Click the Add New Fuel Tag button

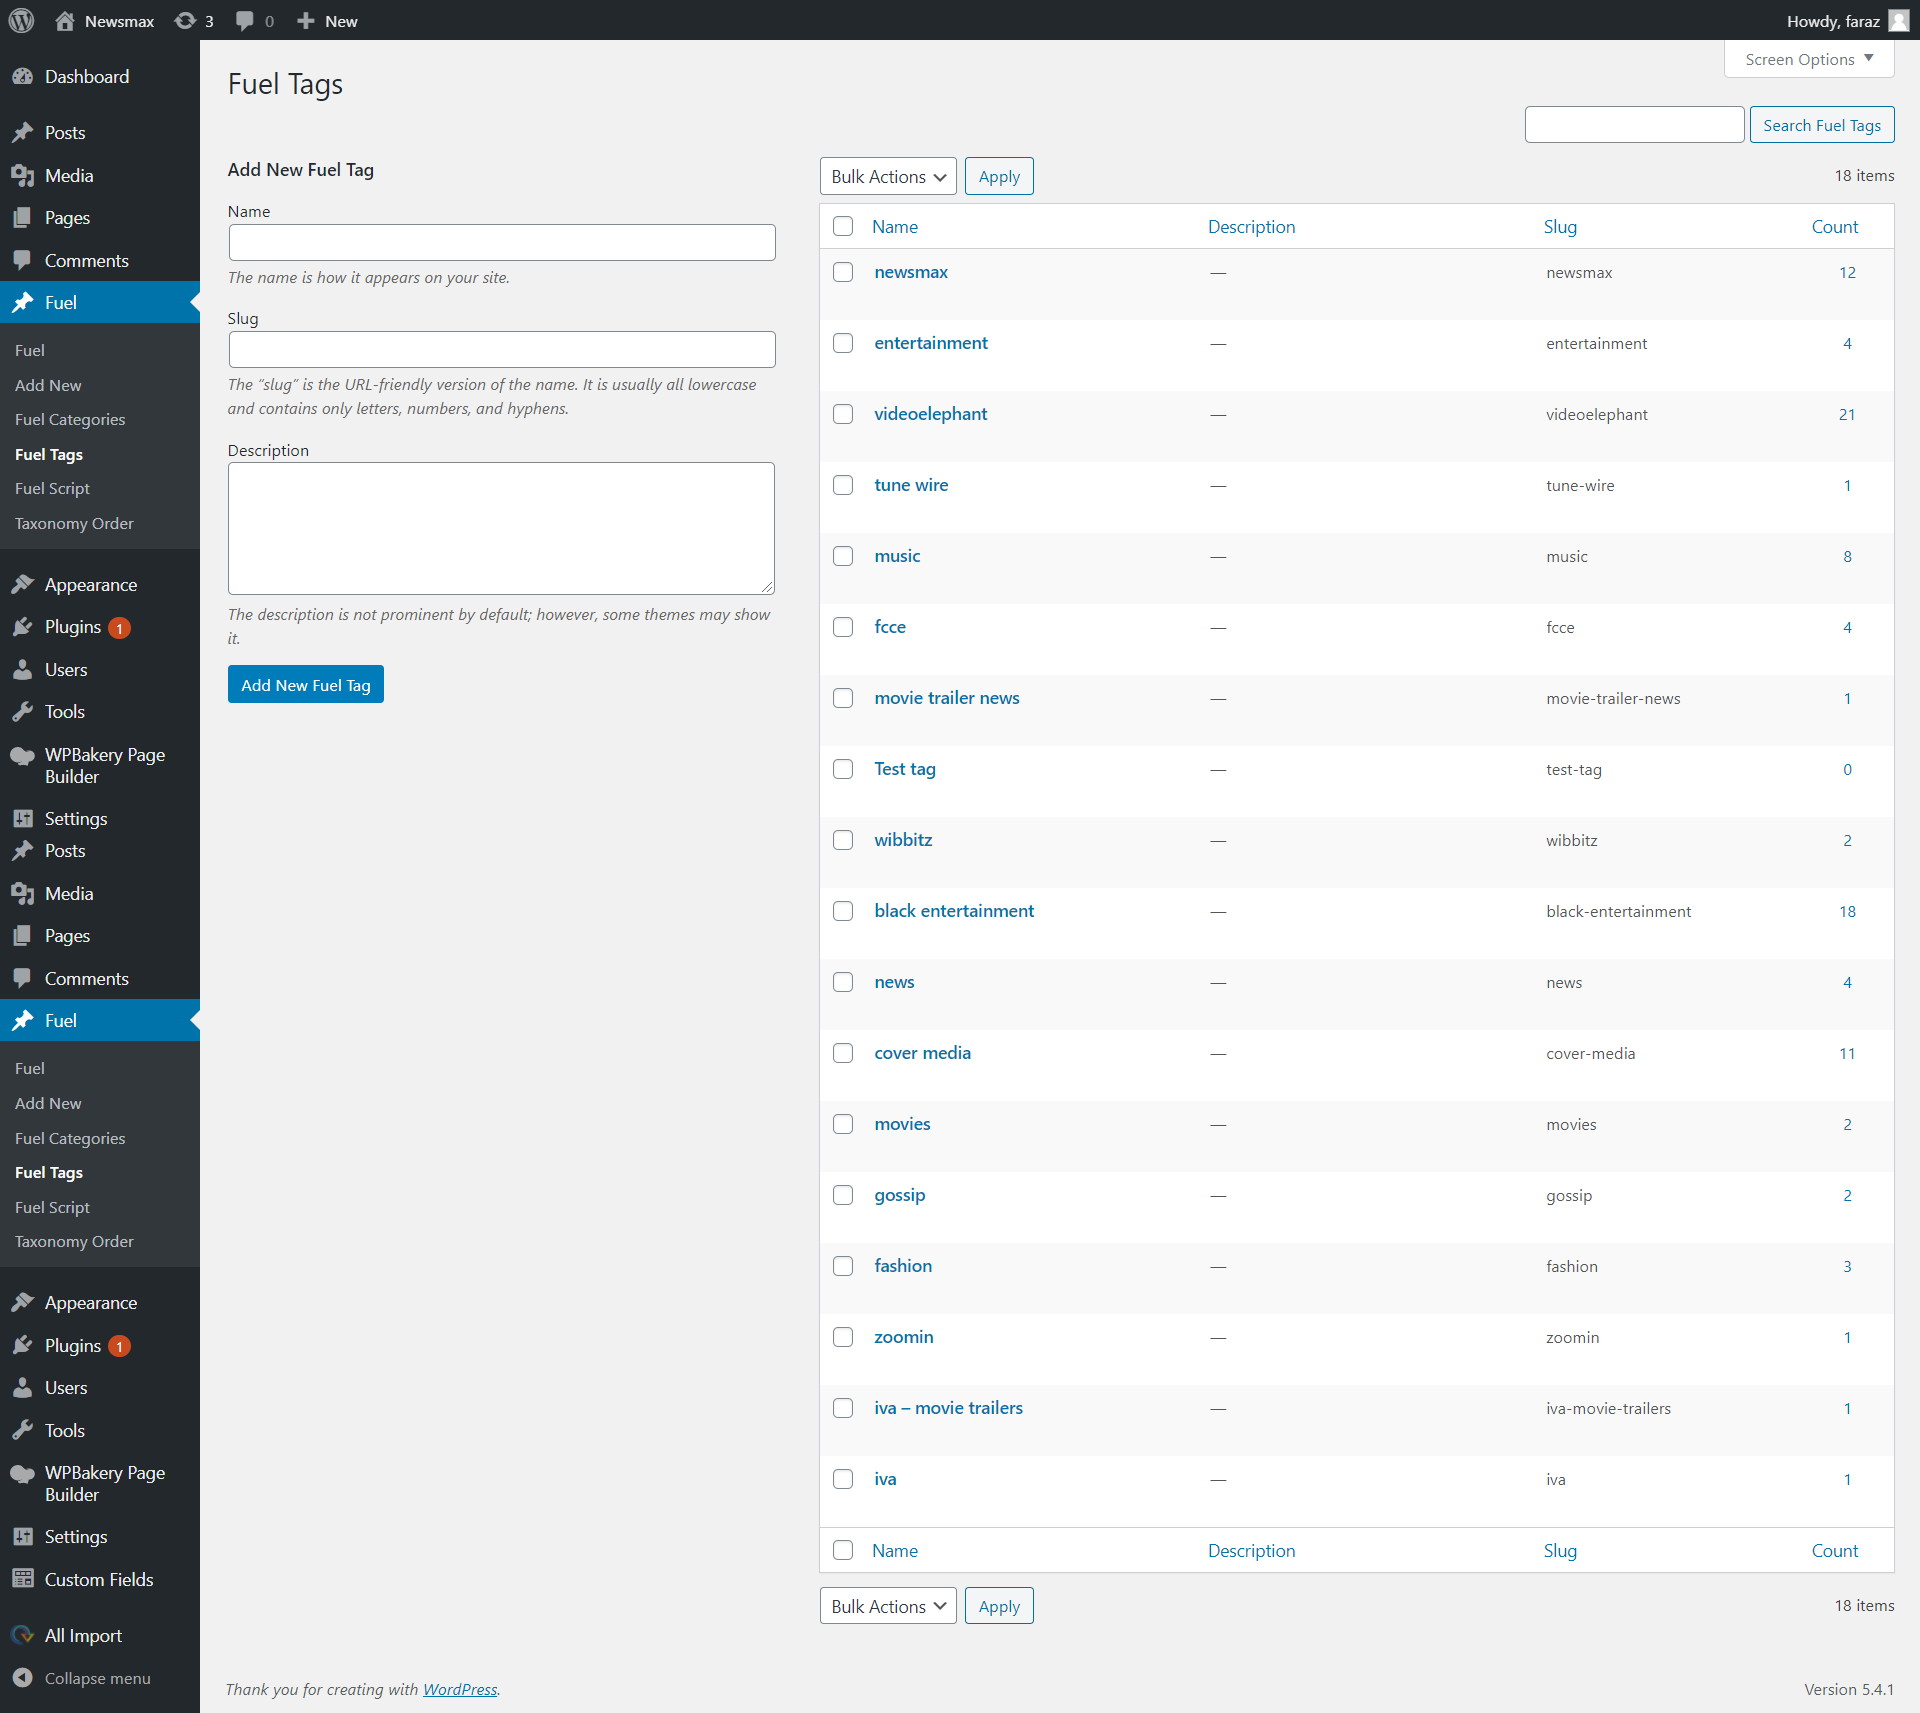[x=305, y=685]
